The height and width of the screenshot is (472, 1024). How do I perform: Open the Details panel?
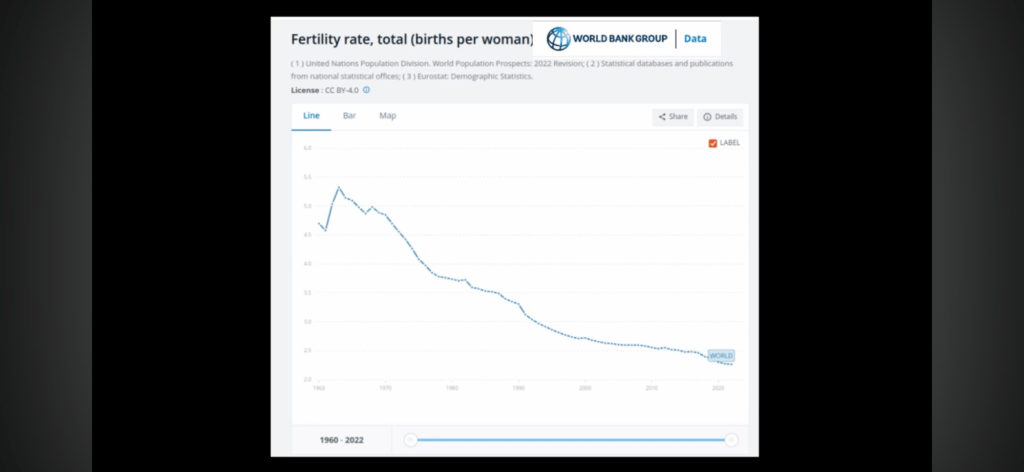(x=720, y=117)
